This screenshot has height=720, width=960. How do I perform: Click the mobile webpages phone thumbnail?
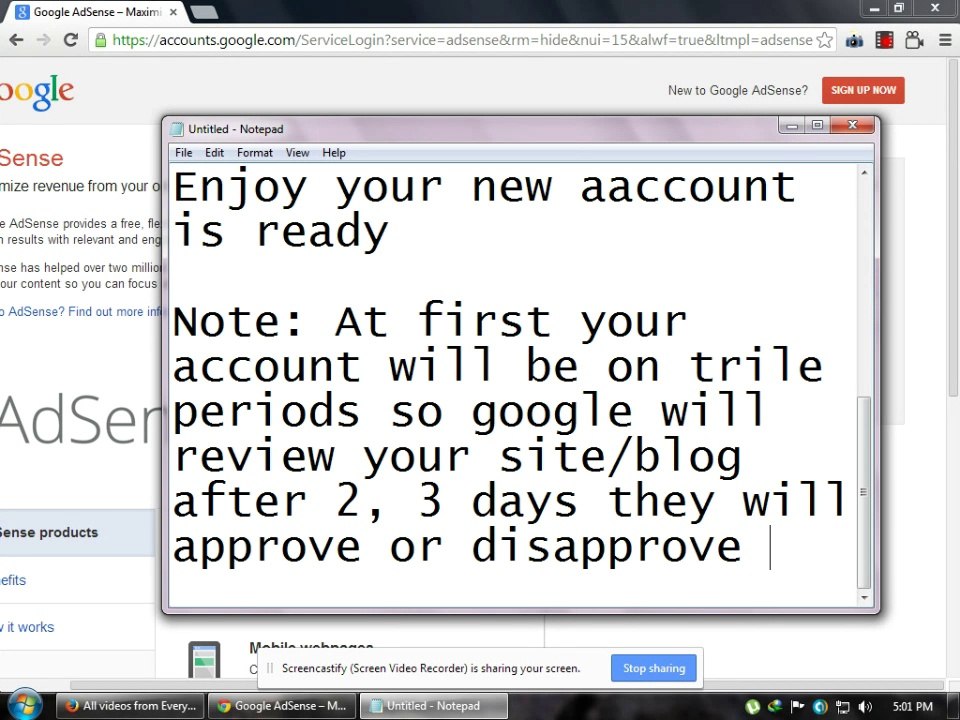204,660
